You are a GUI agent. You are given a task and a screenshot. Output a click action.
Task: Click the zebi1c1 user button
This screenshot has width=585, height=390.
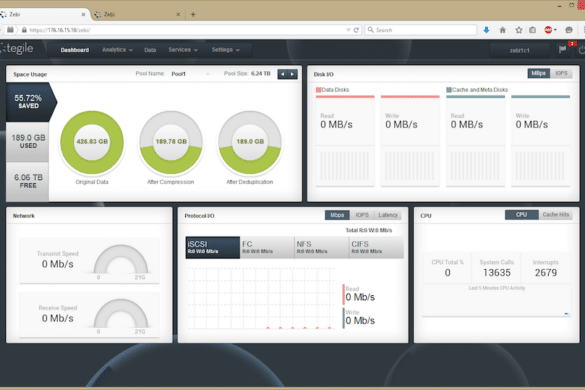520,50
